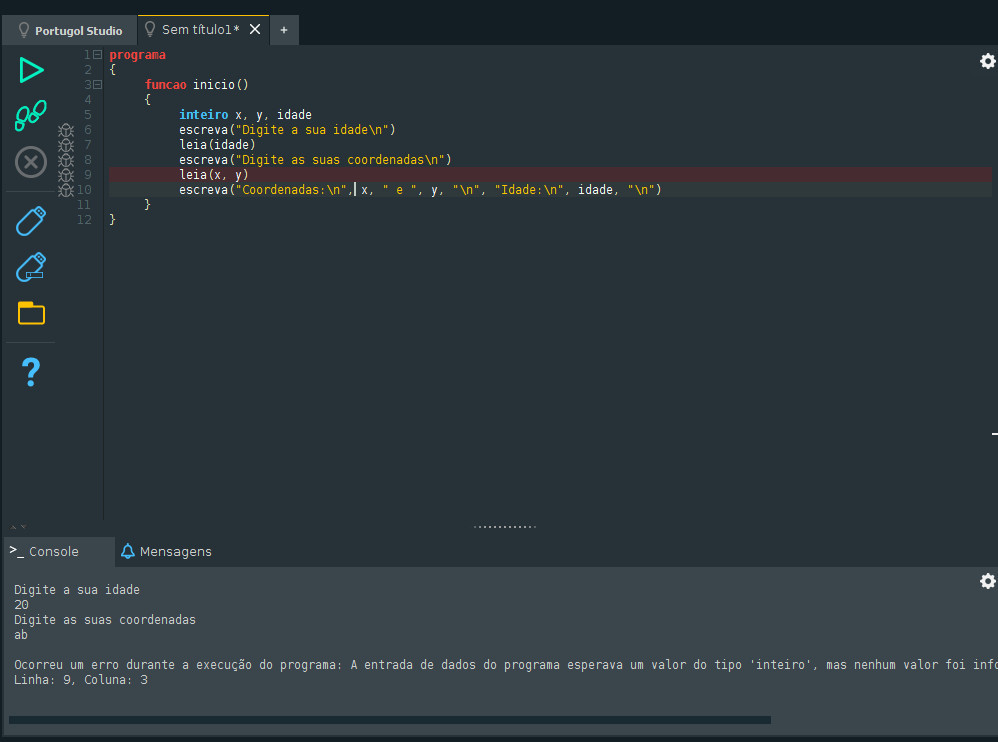Close the Sem título1* tab

pyautogui.click(x=255, y=29)
